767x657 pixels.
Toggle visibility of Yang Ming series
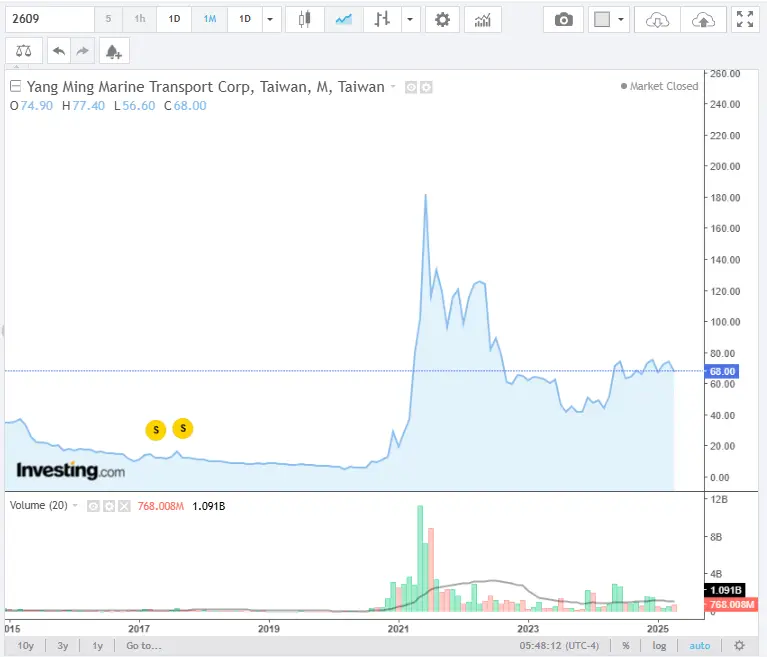411,87
